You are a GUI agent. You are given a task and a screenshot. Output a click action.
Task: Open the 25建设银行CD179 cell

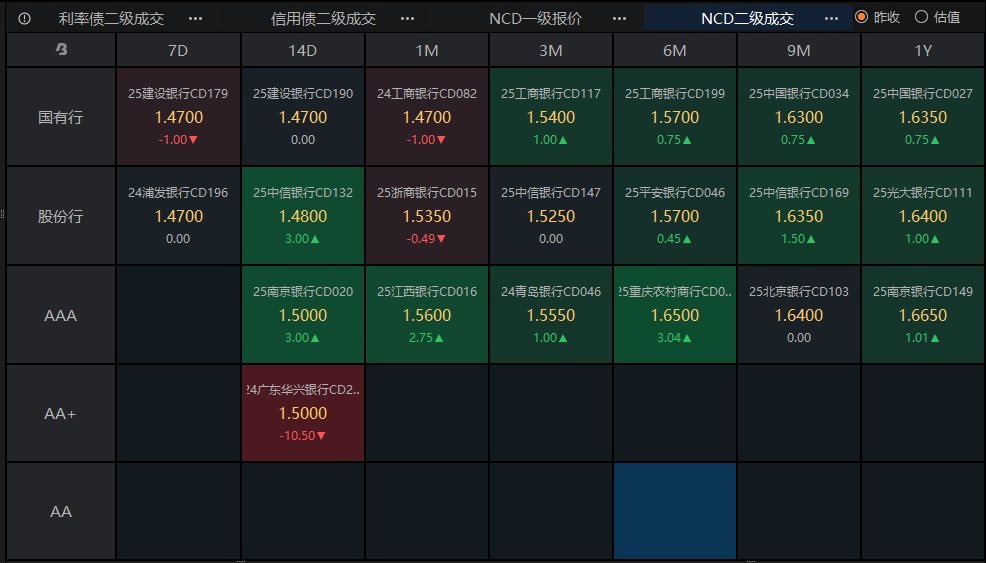point(178,116)
